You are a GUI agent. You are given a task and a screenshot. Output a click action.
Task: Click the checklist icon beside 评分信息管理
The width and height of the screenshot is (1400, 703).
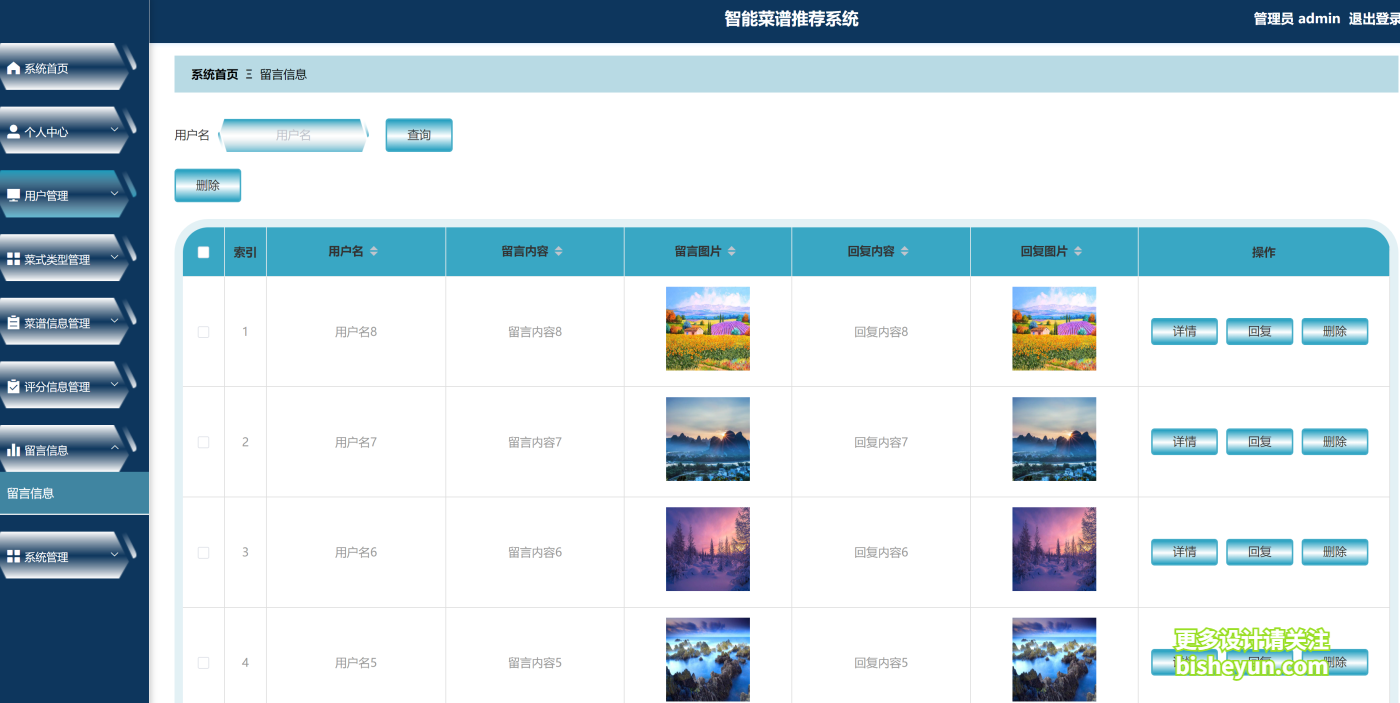point(13,385)
